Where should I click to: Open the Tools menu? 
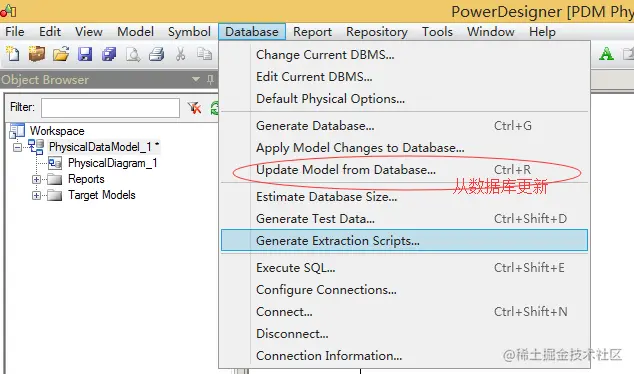(x=437, y=32)
